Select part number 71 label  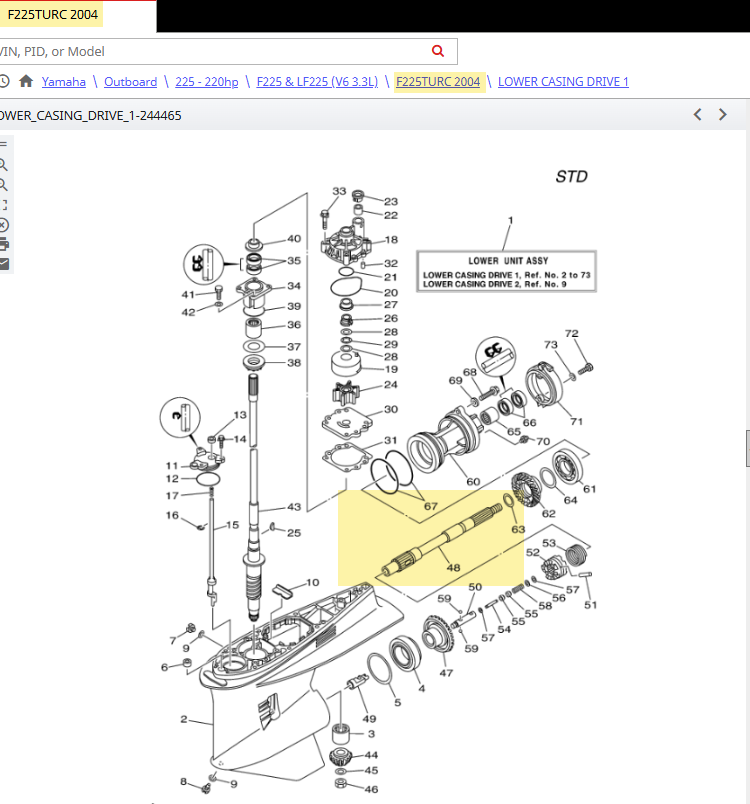pyautogui.click(x=577, y=421)
